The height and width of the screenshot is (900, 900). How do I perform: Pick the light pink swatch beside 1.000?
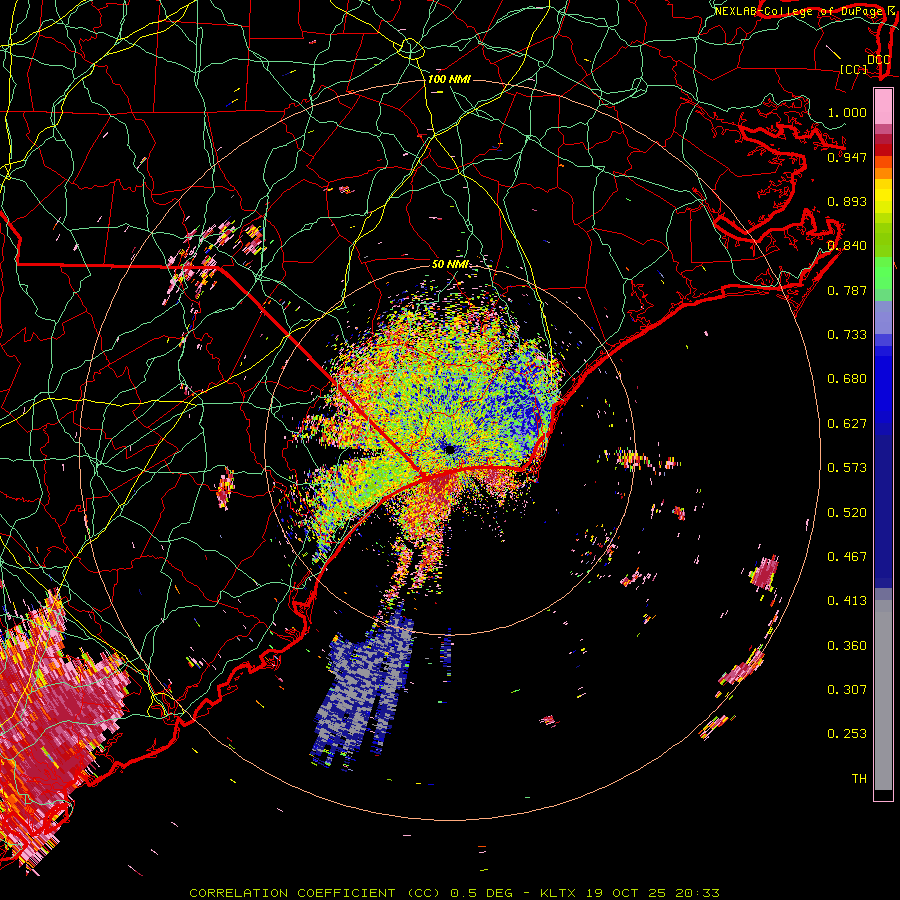(x=883, y=107)
